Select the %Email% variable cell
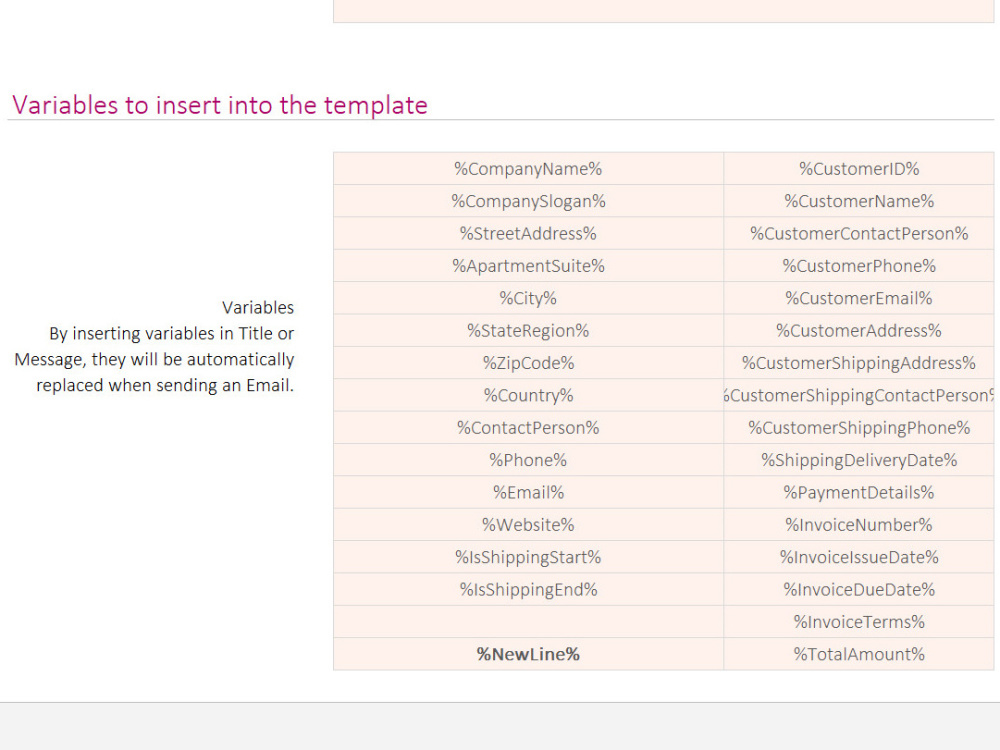The image size is (1000, 750). tap(528, 492)
